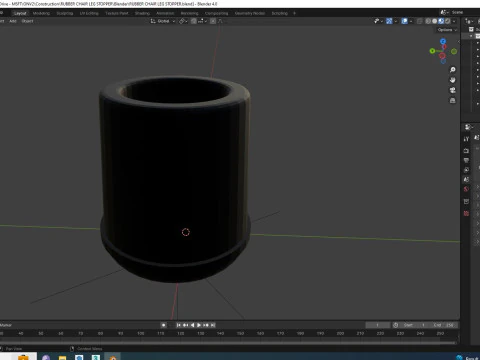This screenshot has width=480, height=360.
Task: Switch to the Rendering workspace tab
Action: [189, 13]
